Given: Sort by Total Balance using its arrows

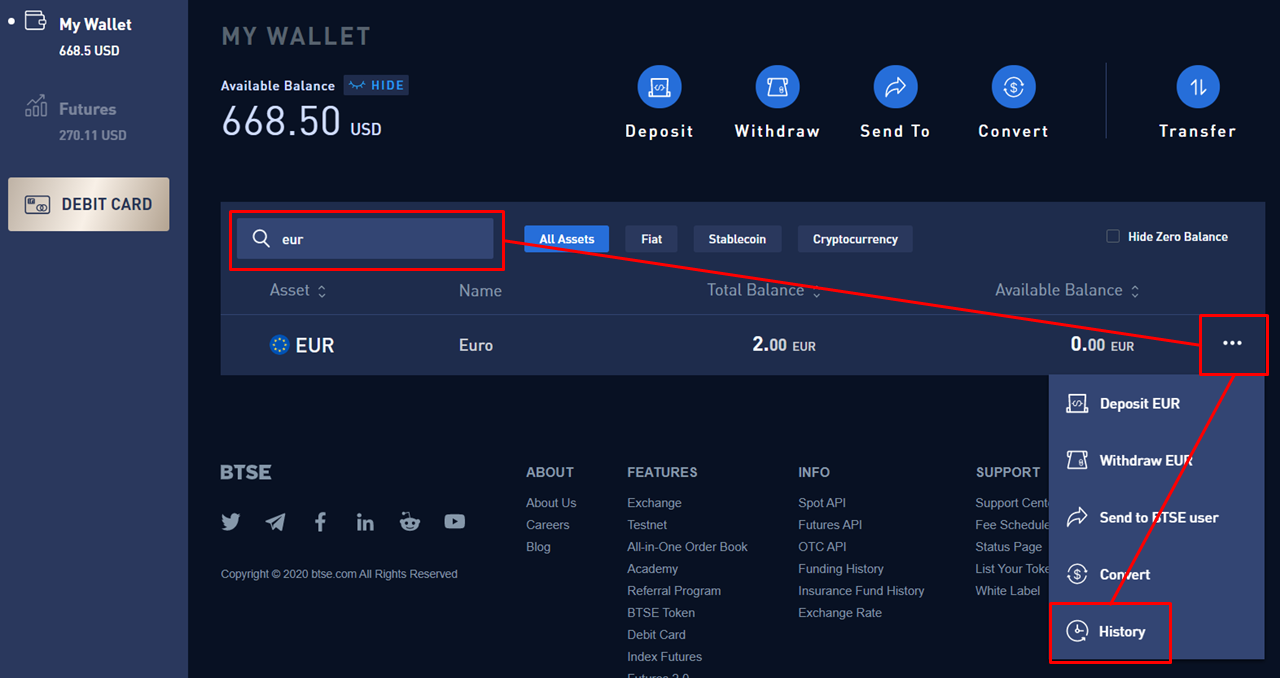Looking at the screenshot, I should [817, 291].
